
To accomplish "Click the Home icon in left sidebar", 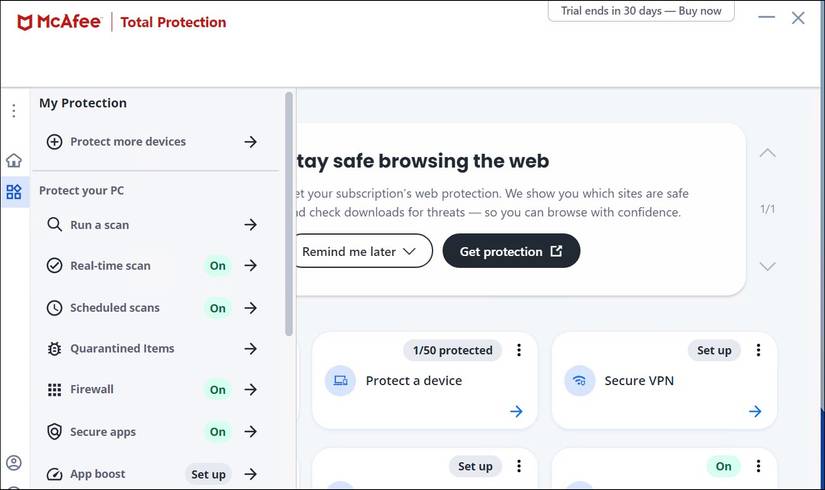I will pos(14,160).
